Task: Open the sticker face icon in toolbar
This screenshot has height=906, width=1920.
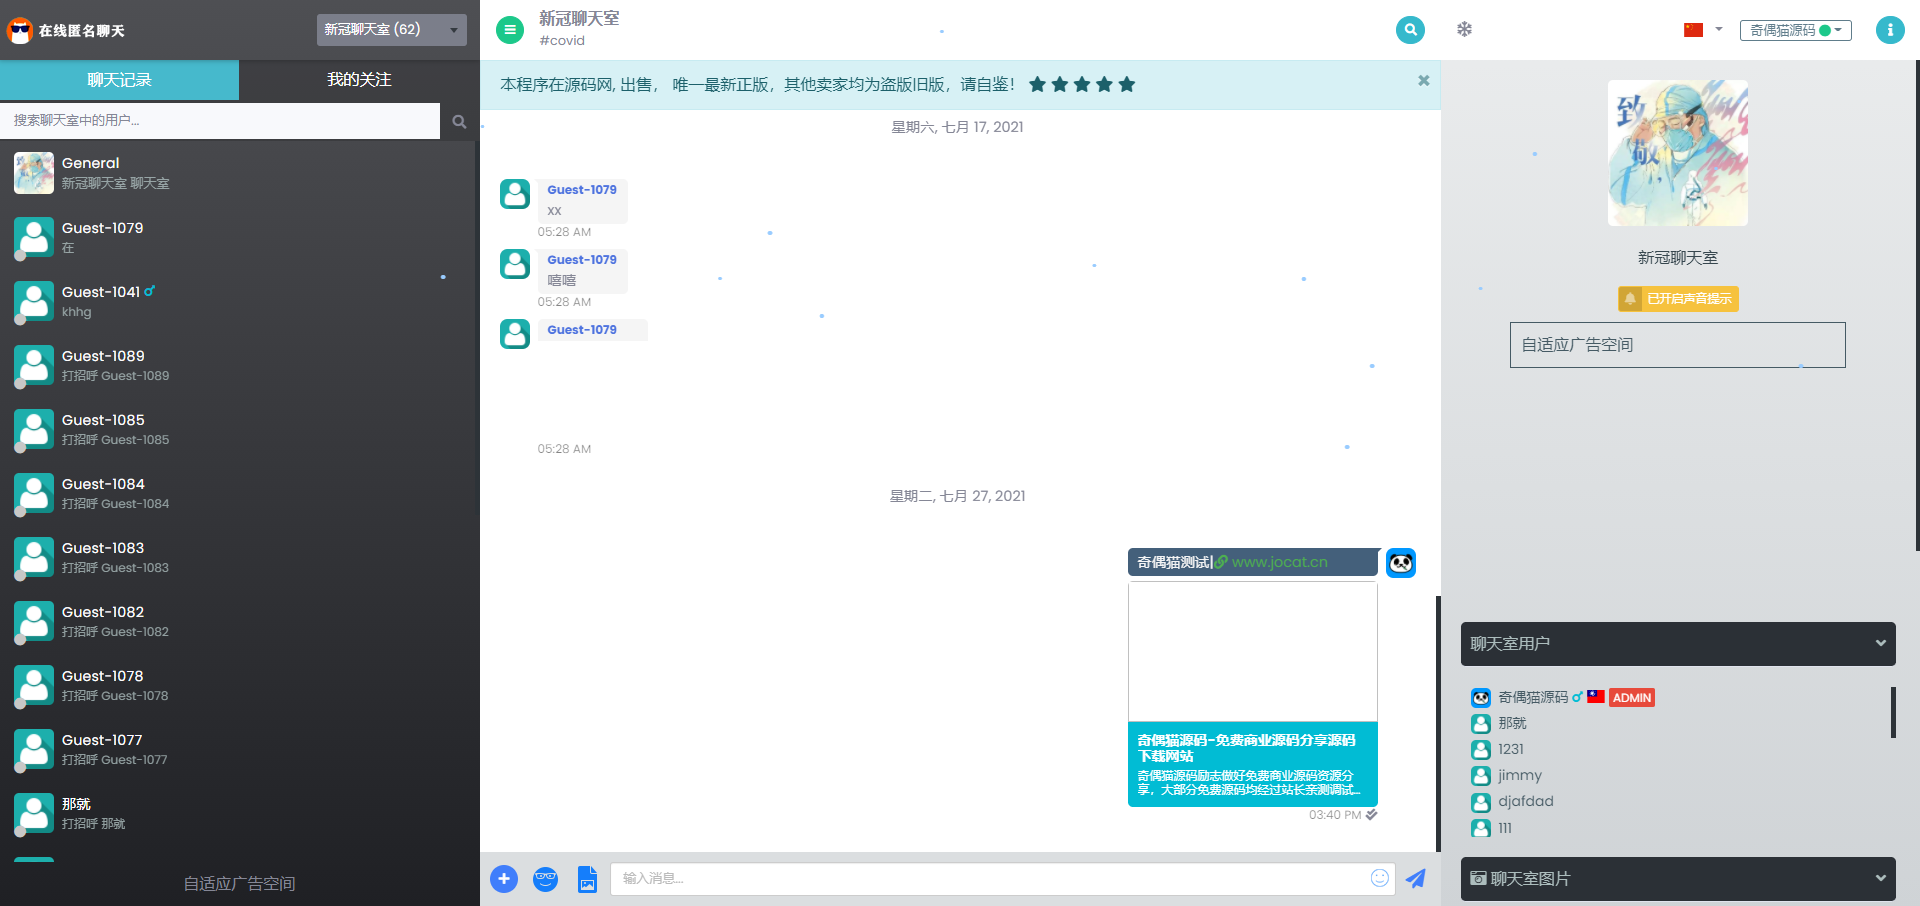Action: (x=545, y=879)
